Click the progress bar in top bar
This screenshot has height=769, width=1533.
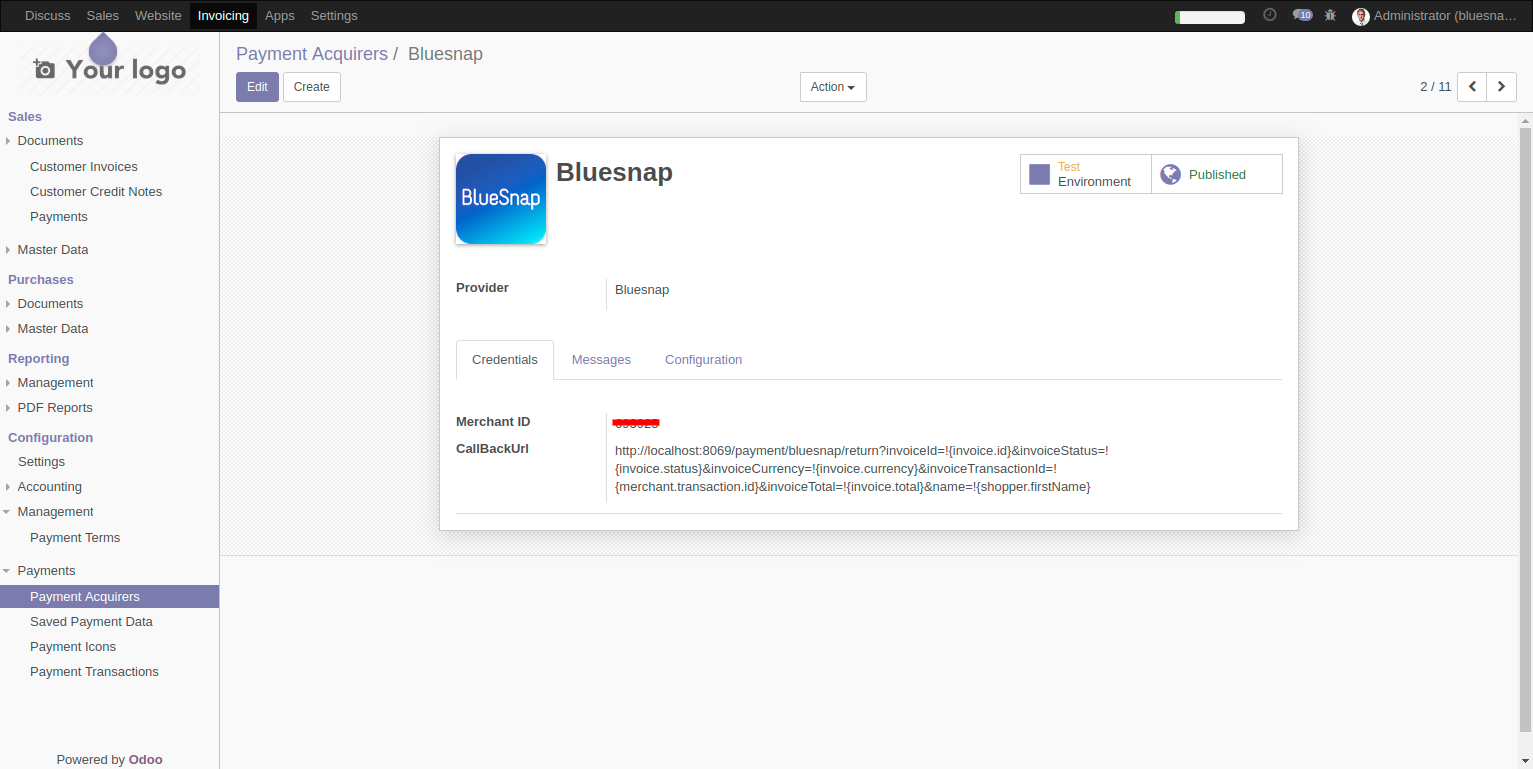pyautogui.click(x=1210, y=17)
